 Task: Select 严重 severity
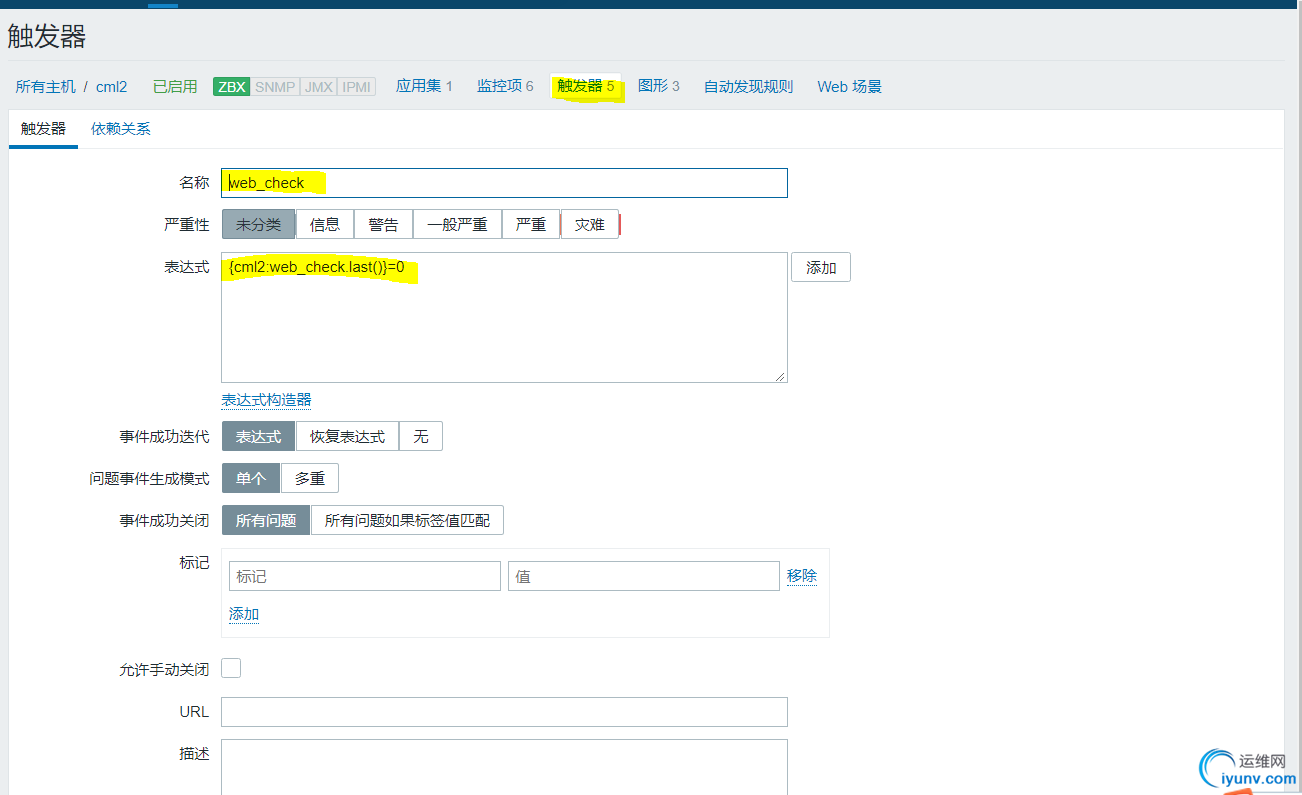[531, 225]
